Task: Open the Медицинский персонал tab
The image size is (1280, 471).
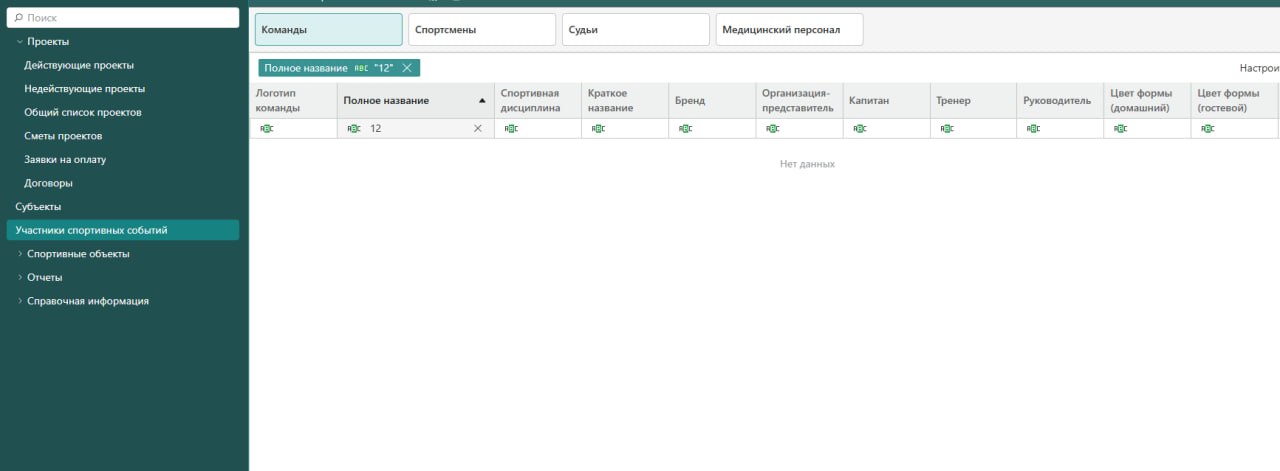Action: (x=788, y=30)
